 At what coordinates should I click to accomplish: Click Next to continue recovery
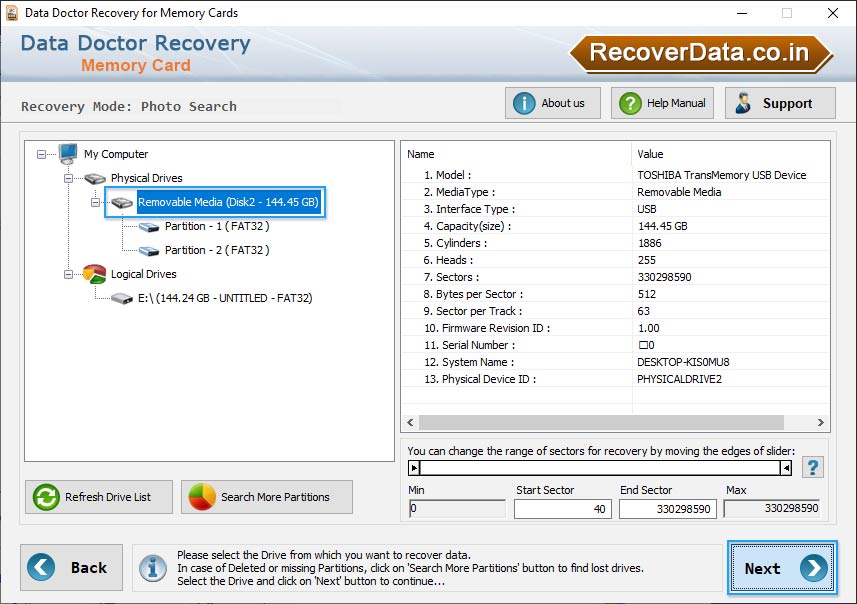click(782, 568)
